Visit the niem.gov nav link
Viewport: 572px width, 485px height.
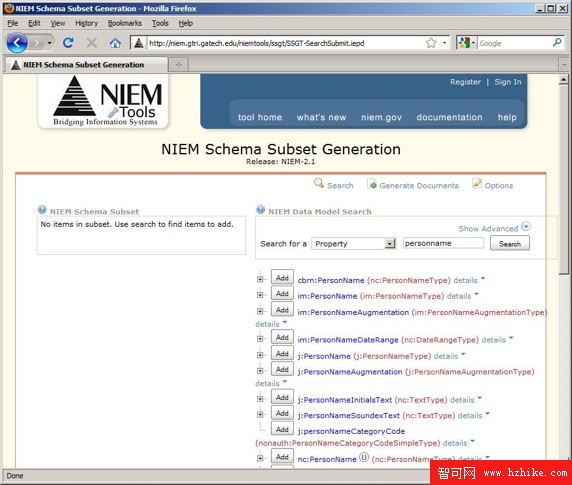click(x=381, y=117)
